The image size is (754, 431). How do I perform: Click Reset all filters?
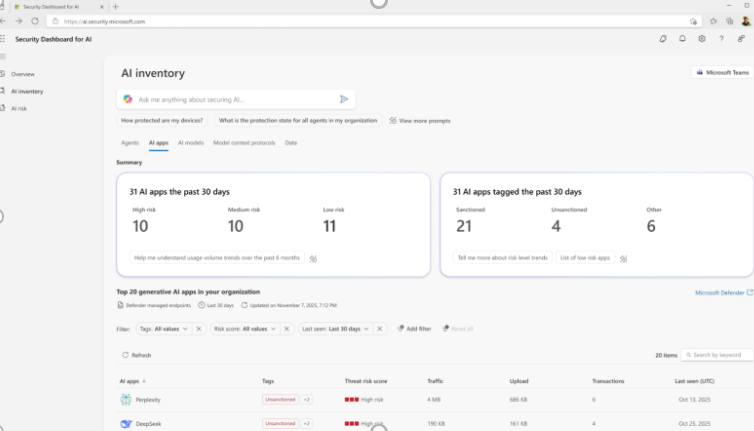(458, 329)
